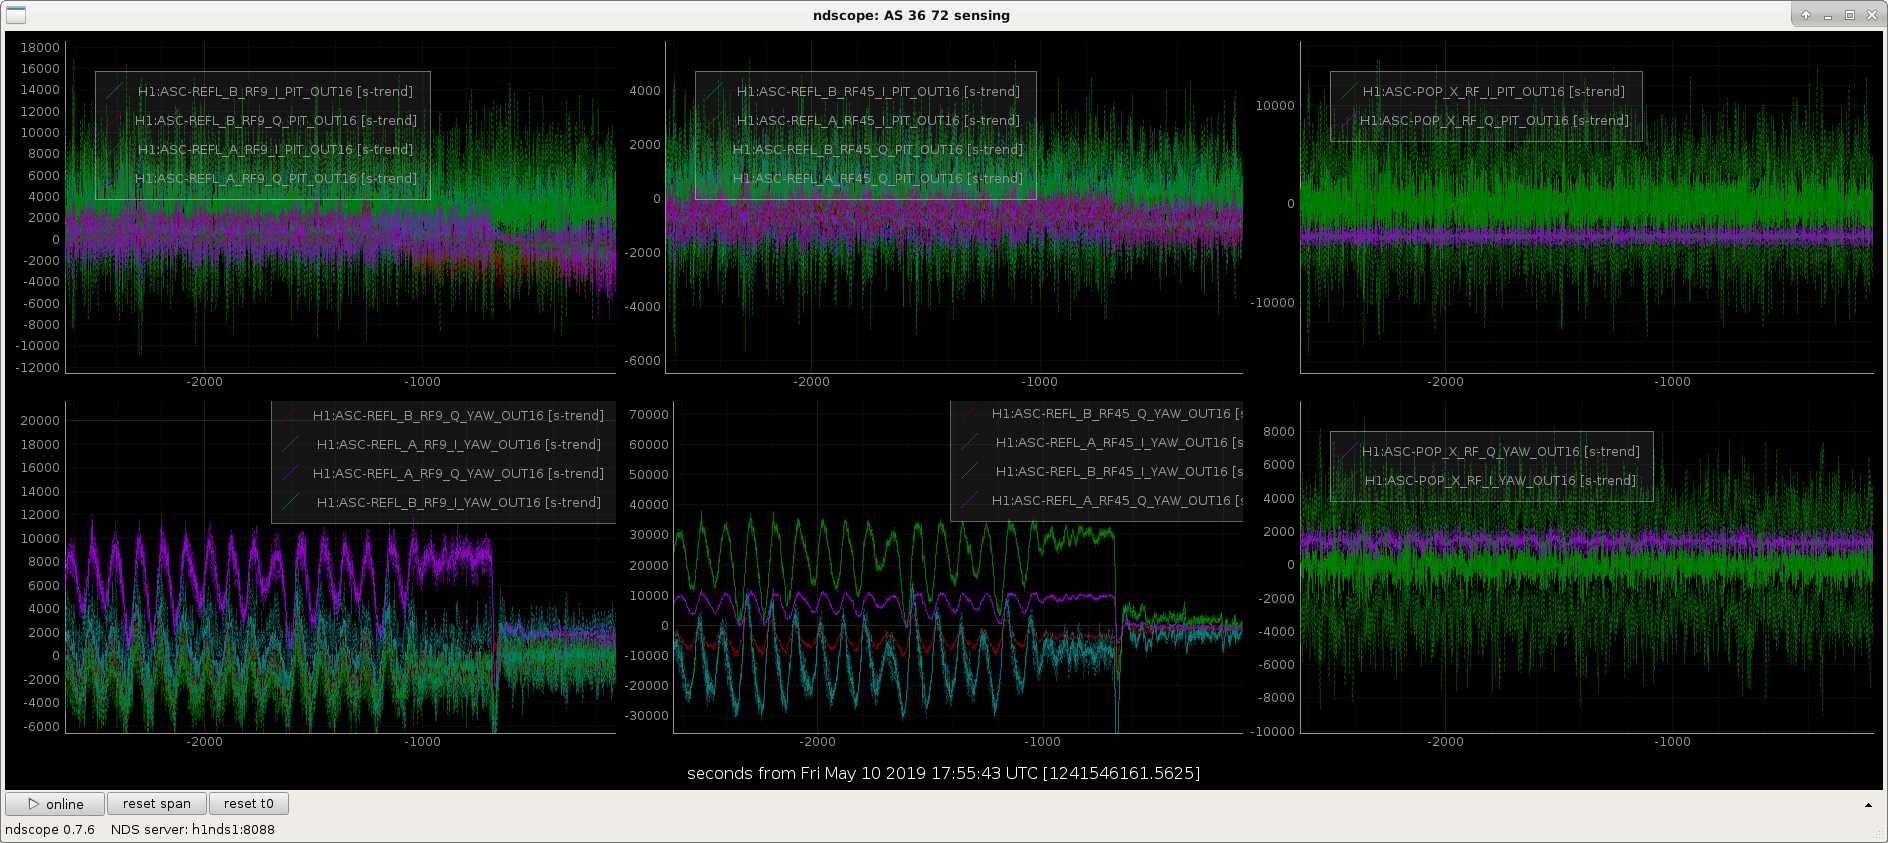1888x843 pixels.
Task: Select the POP_X_RF_Q_YAW_OUT16 legend label
Action: 1501,451
